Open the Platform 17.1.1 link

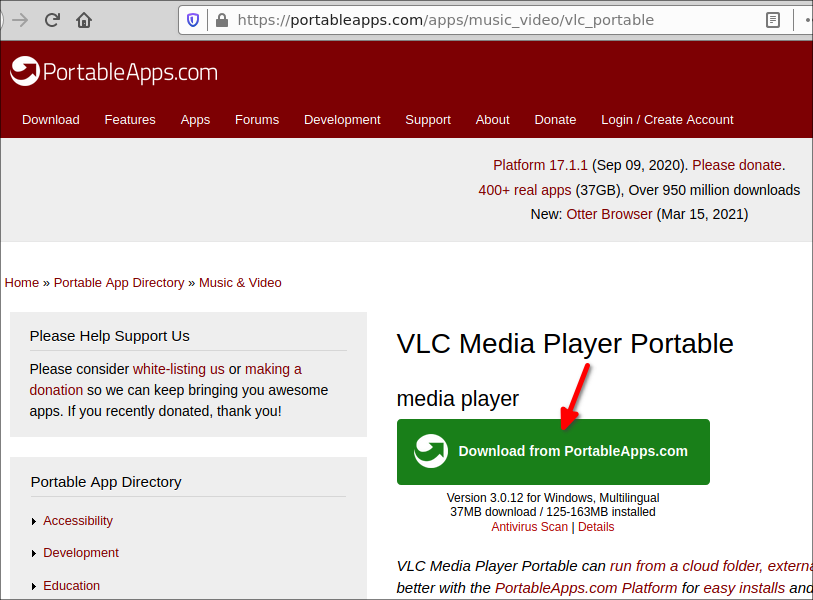tap(540, 165)
